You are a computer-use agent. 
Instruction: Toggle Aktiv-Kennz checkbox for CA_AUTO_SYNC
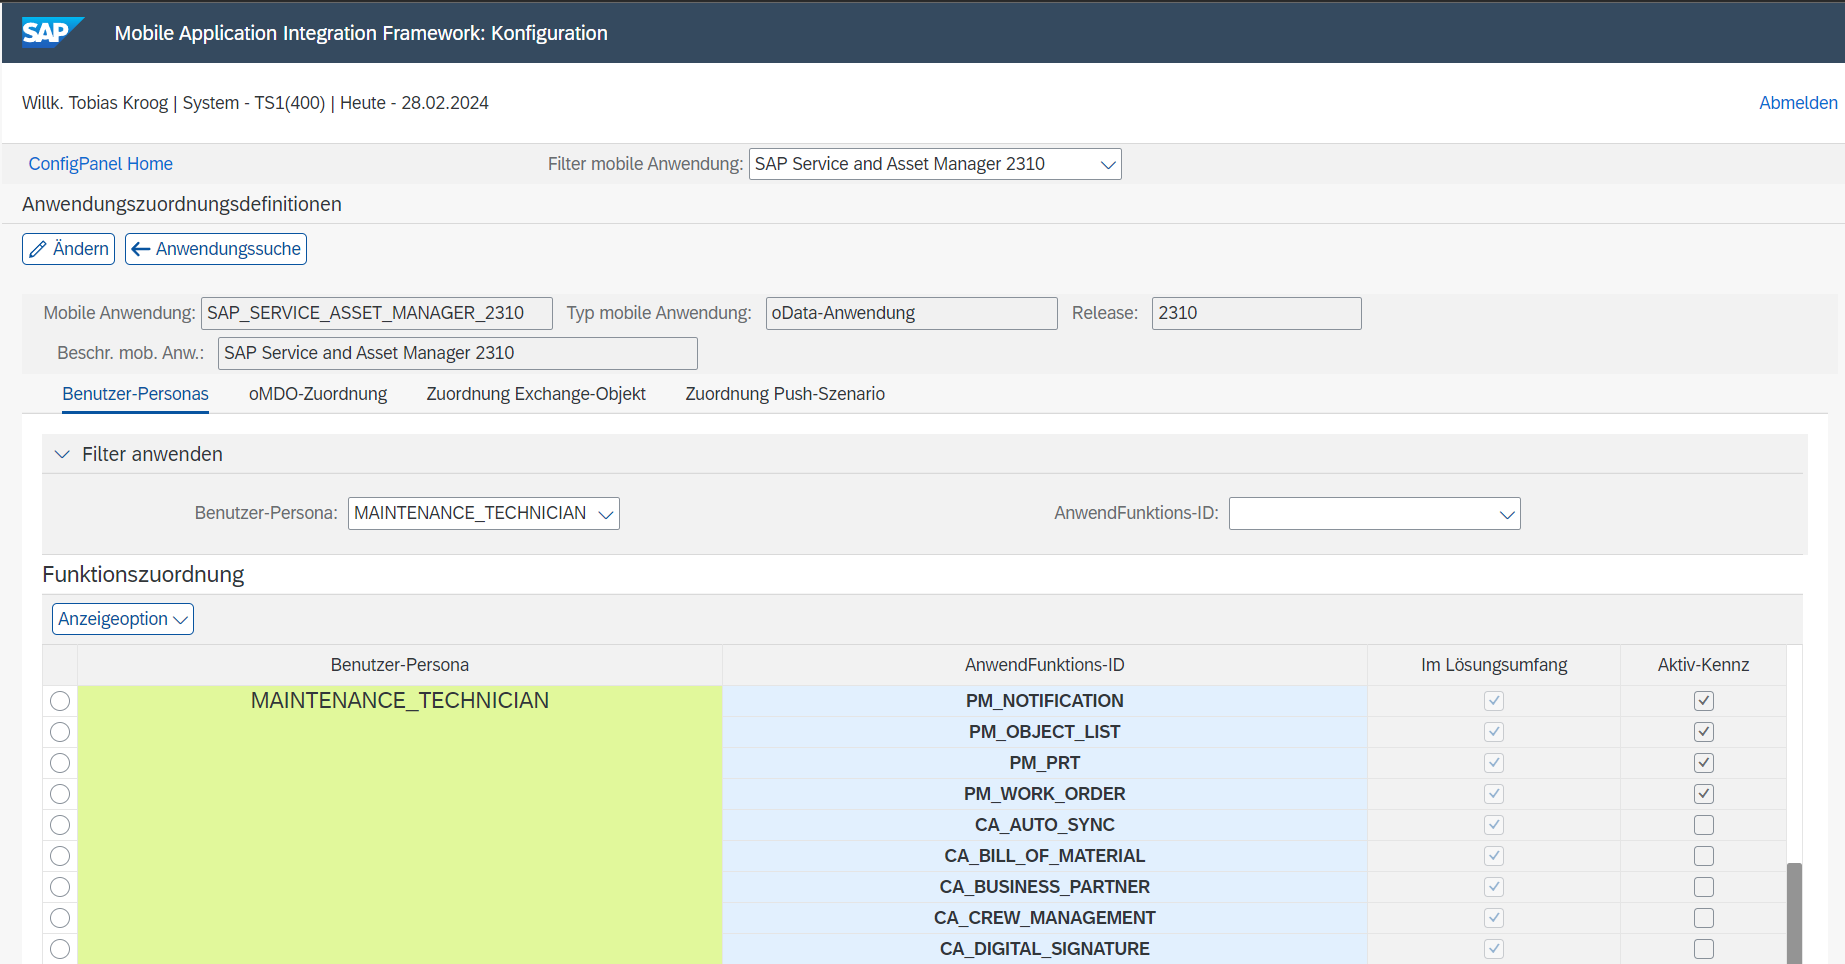click(x=1704, y=825)
